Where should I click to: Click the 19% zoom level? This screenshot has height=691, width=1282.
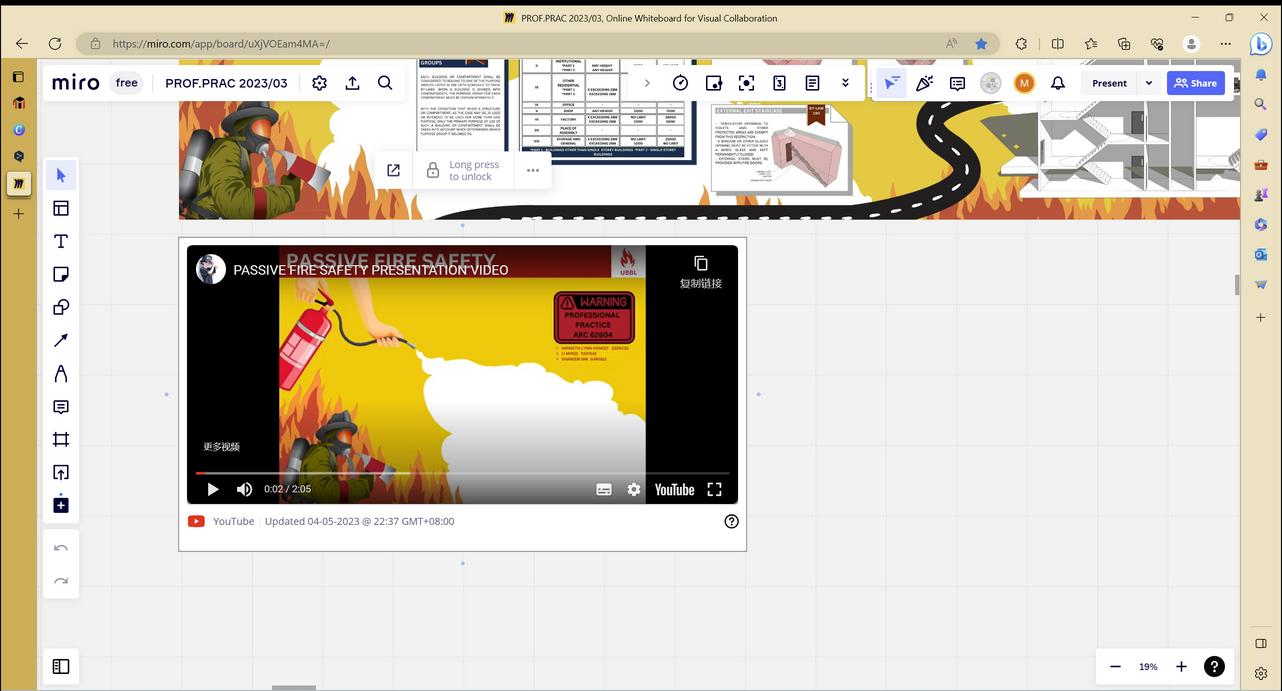pyautogui.click(x=1148, y=666)
